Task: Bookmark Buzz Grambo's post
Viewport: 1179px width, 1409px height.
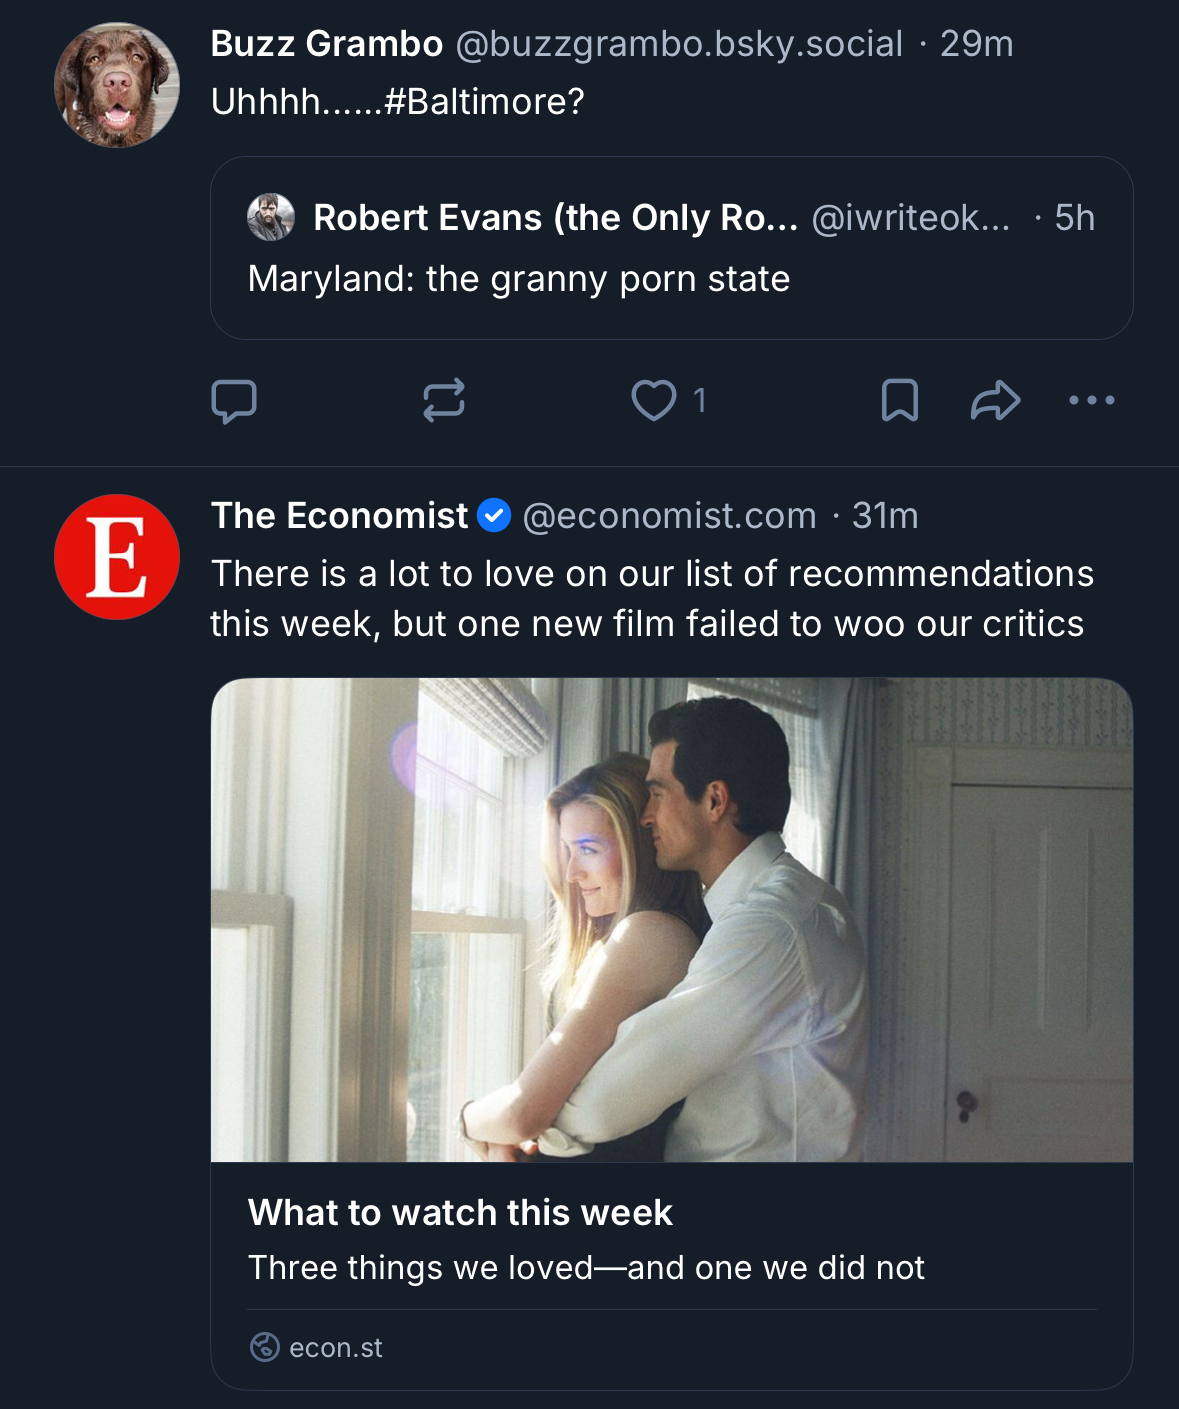Action: (899, 401)
